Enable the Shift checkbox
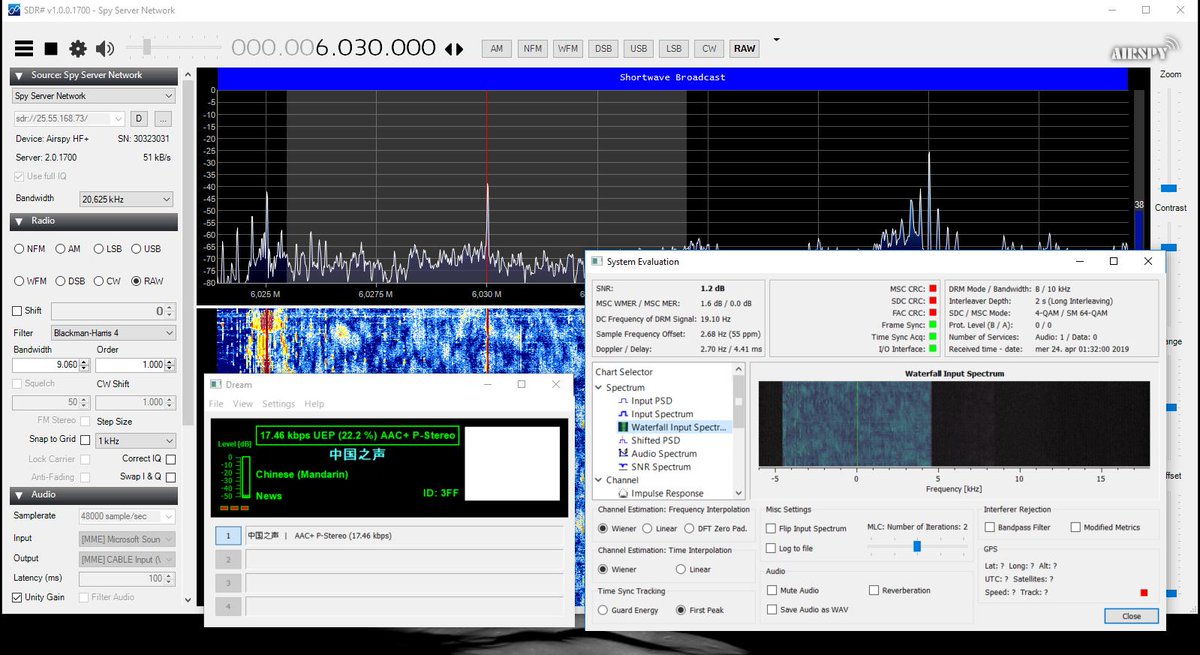Screen dimensions: 1200x655 [x=18, y=311]
